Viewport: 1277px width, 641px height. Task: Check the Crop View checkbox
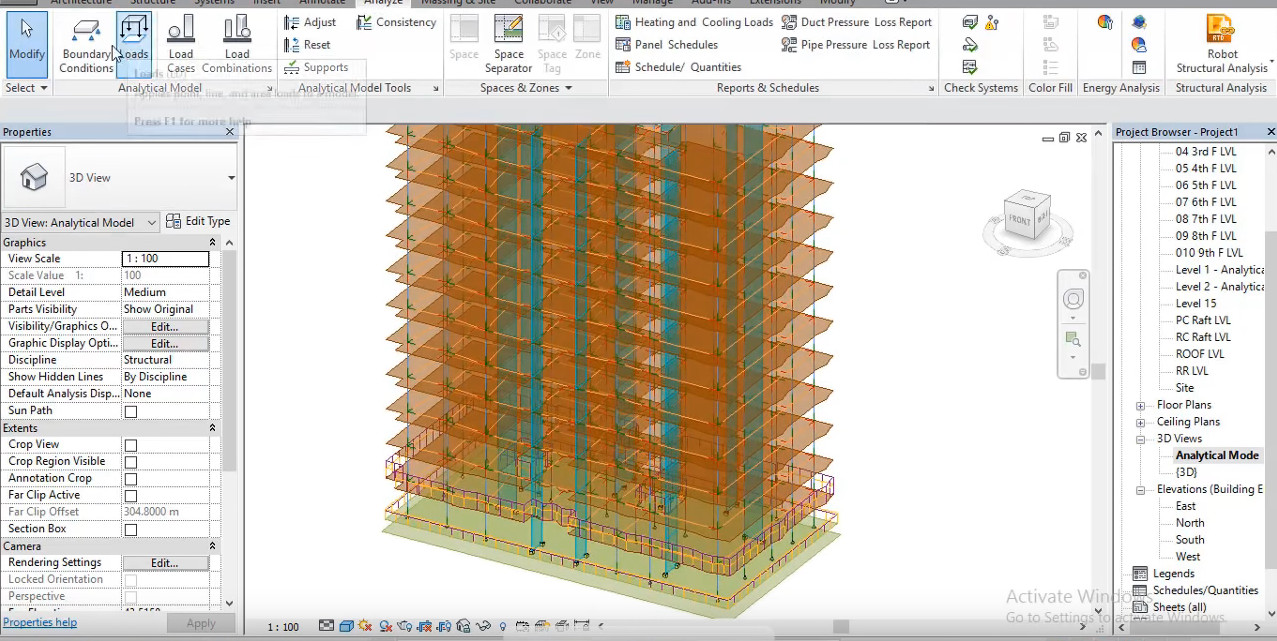pos(130,445)
